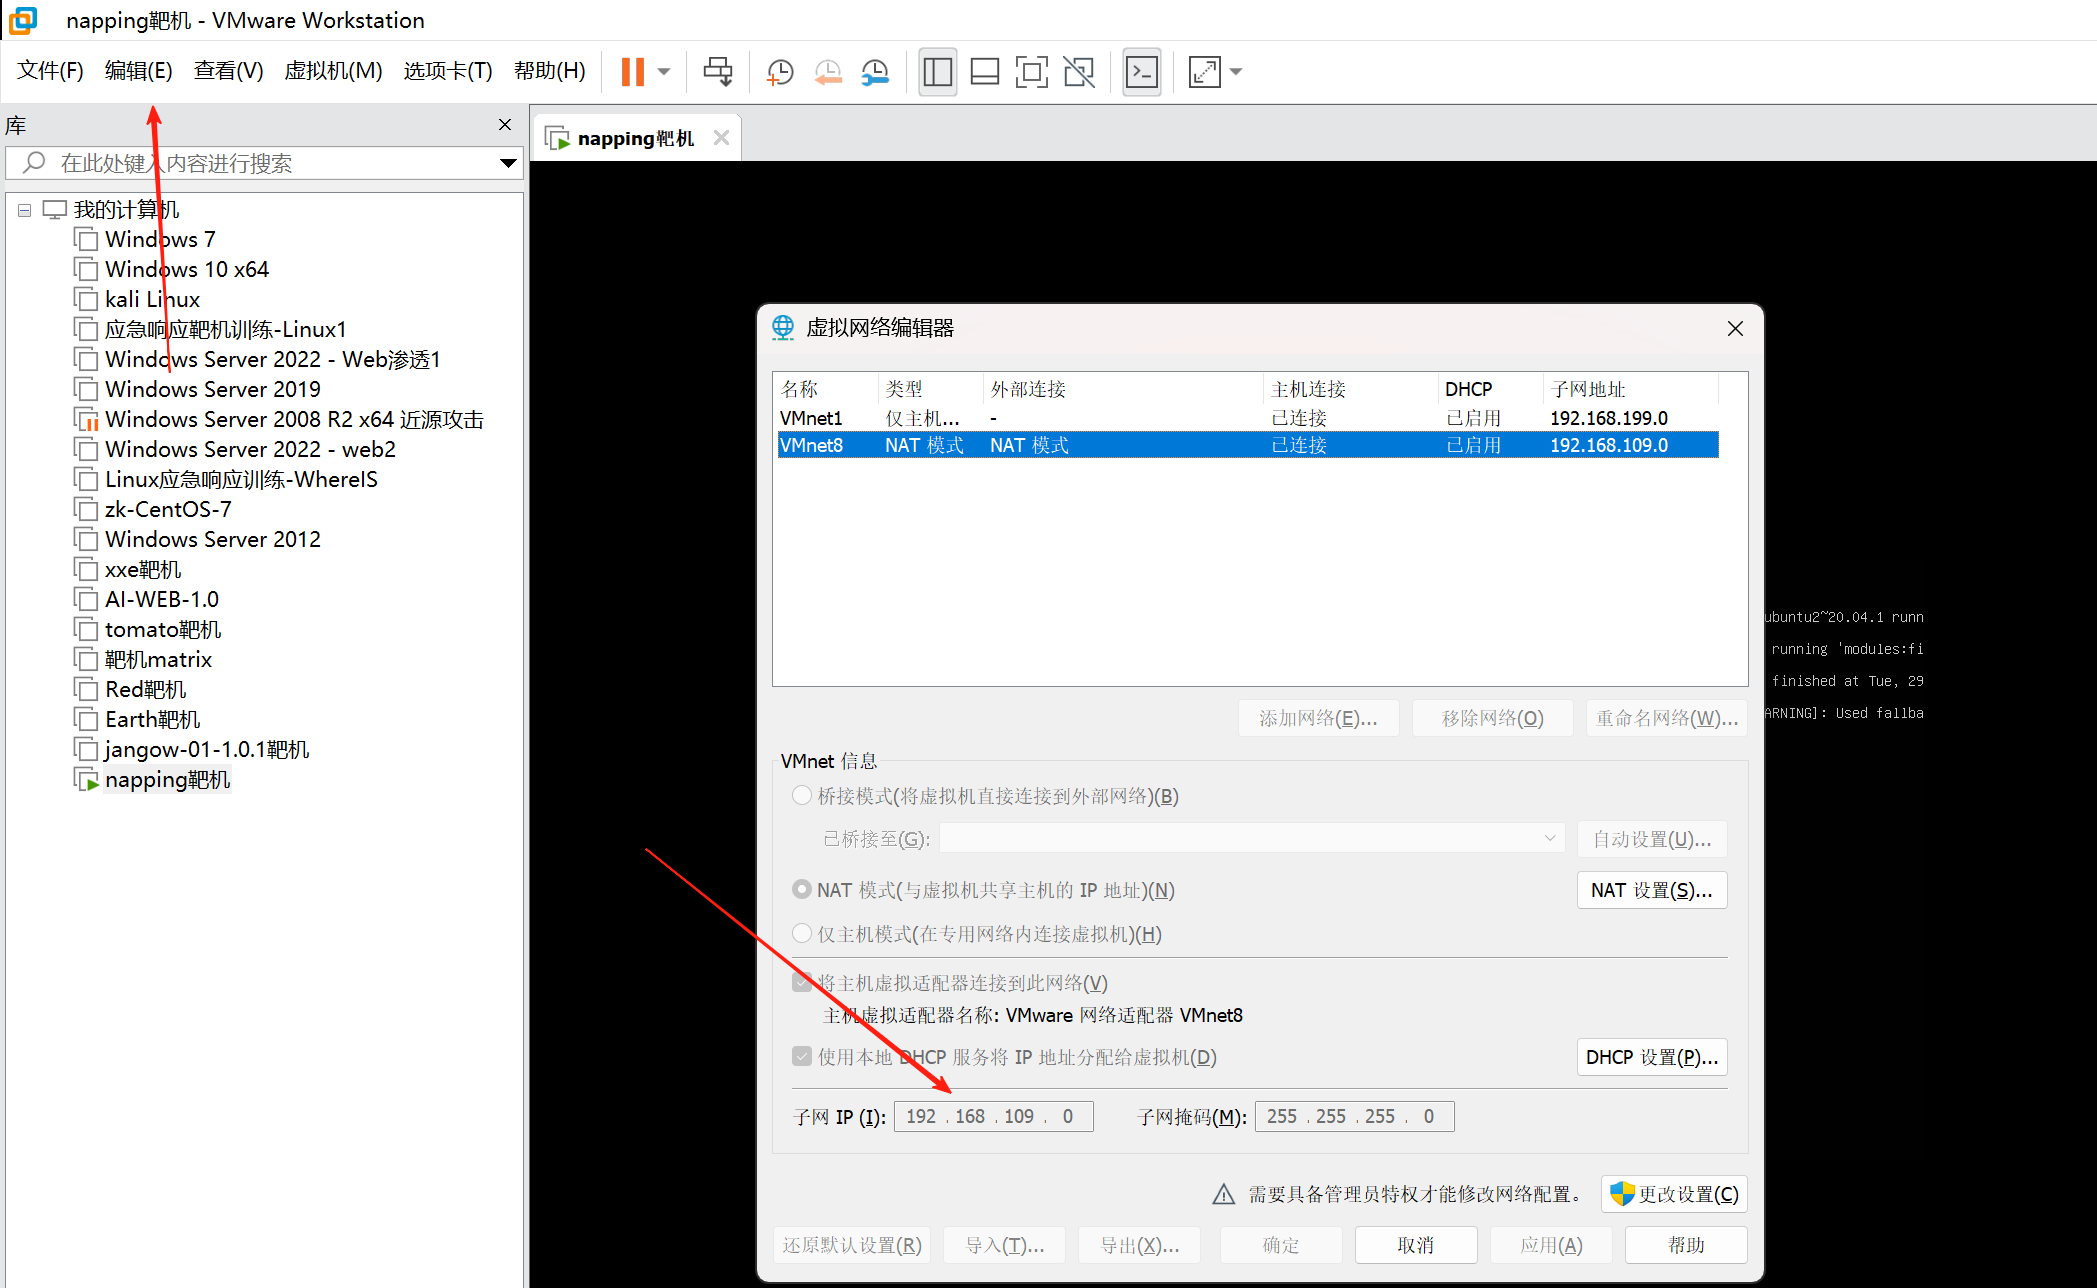Click the 自动设置(U)... button
This screenshot has height=1288, width=2097.
(x=1652, y=839)
